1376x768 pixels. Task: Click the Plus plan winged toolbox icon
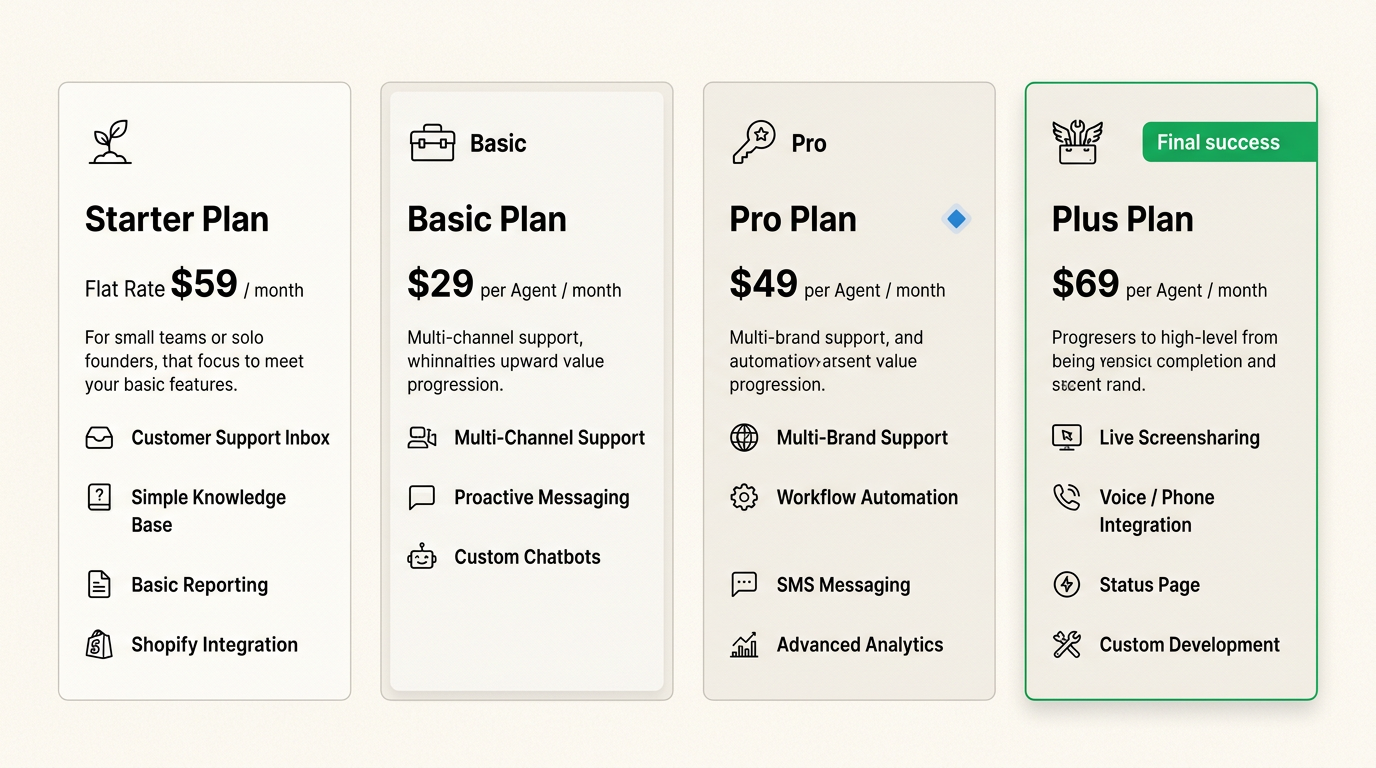(1077, 142)
